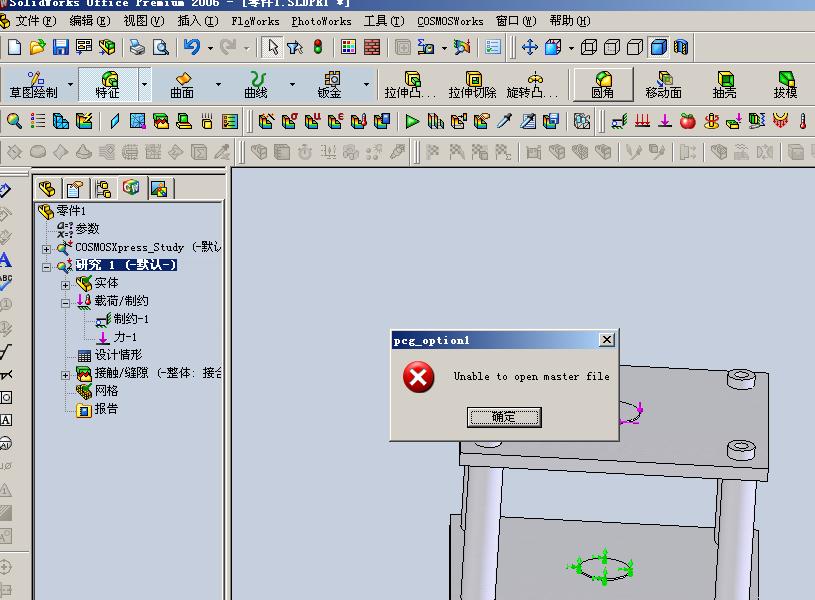Open the Undo history dropdown arrow
Viewport: 815px width, 600px height.
click(x=210, y=48)
